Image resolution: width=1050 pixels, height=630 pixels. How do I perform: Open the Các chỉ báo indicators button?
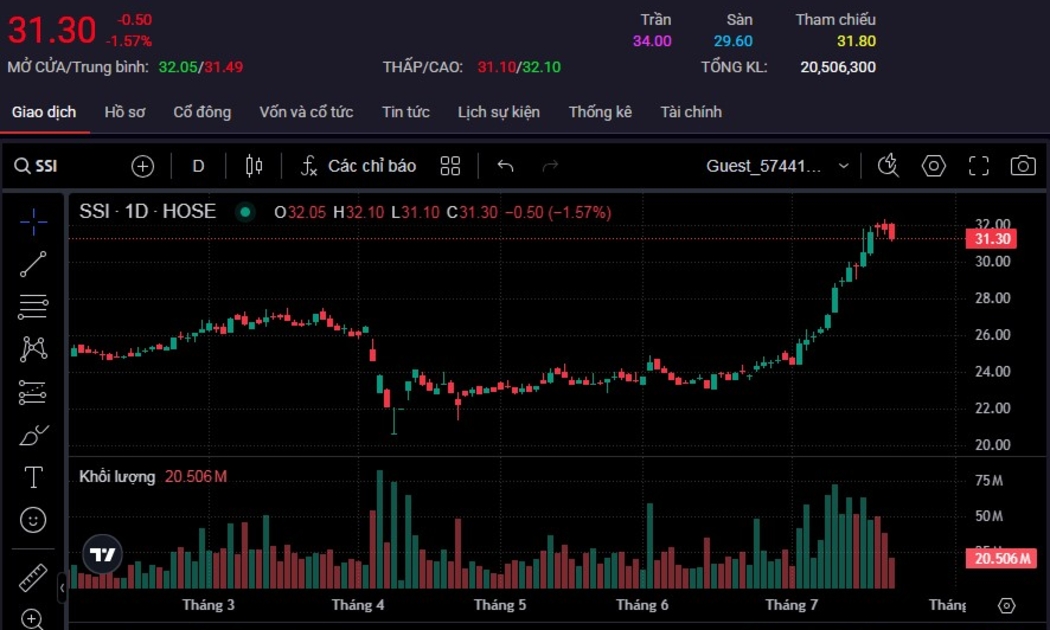click(358, 166)
